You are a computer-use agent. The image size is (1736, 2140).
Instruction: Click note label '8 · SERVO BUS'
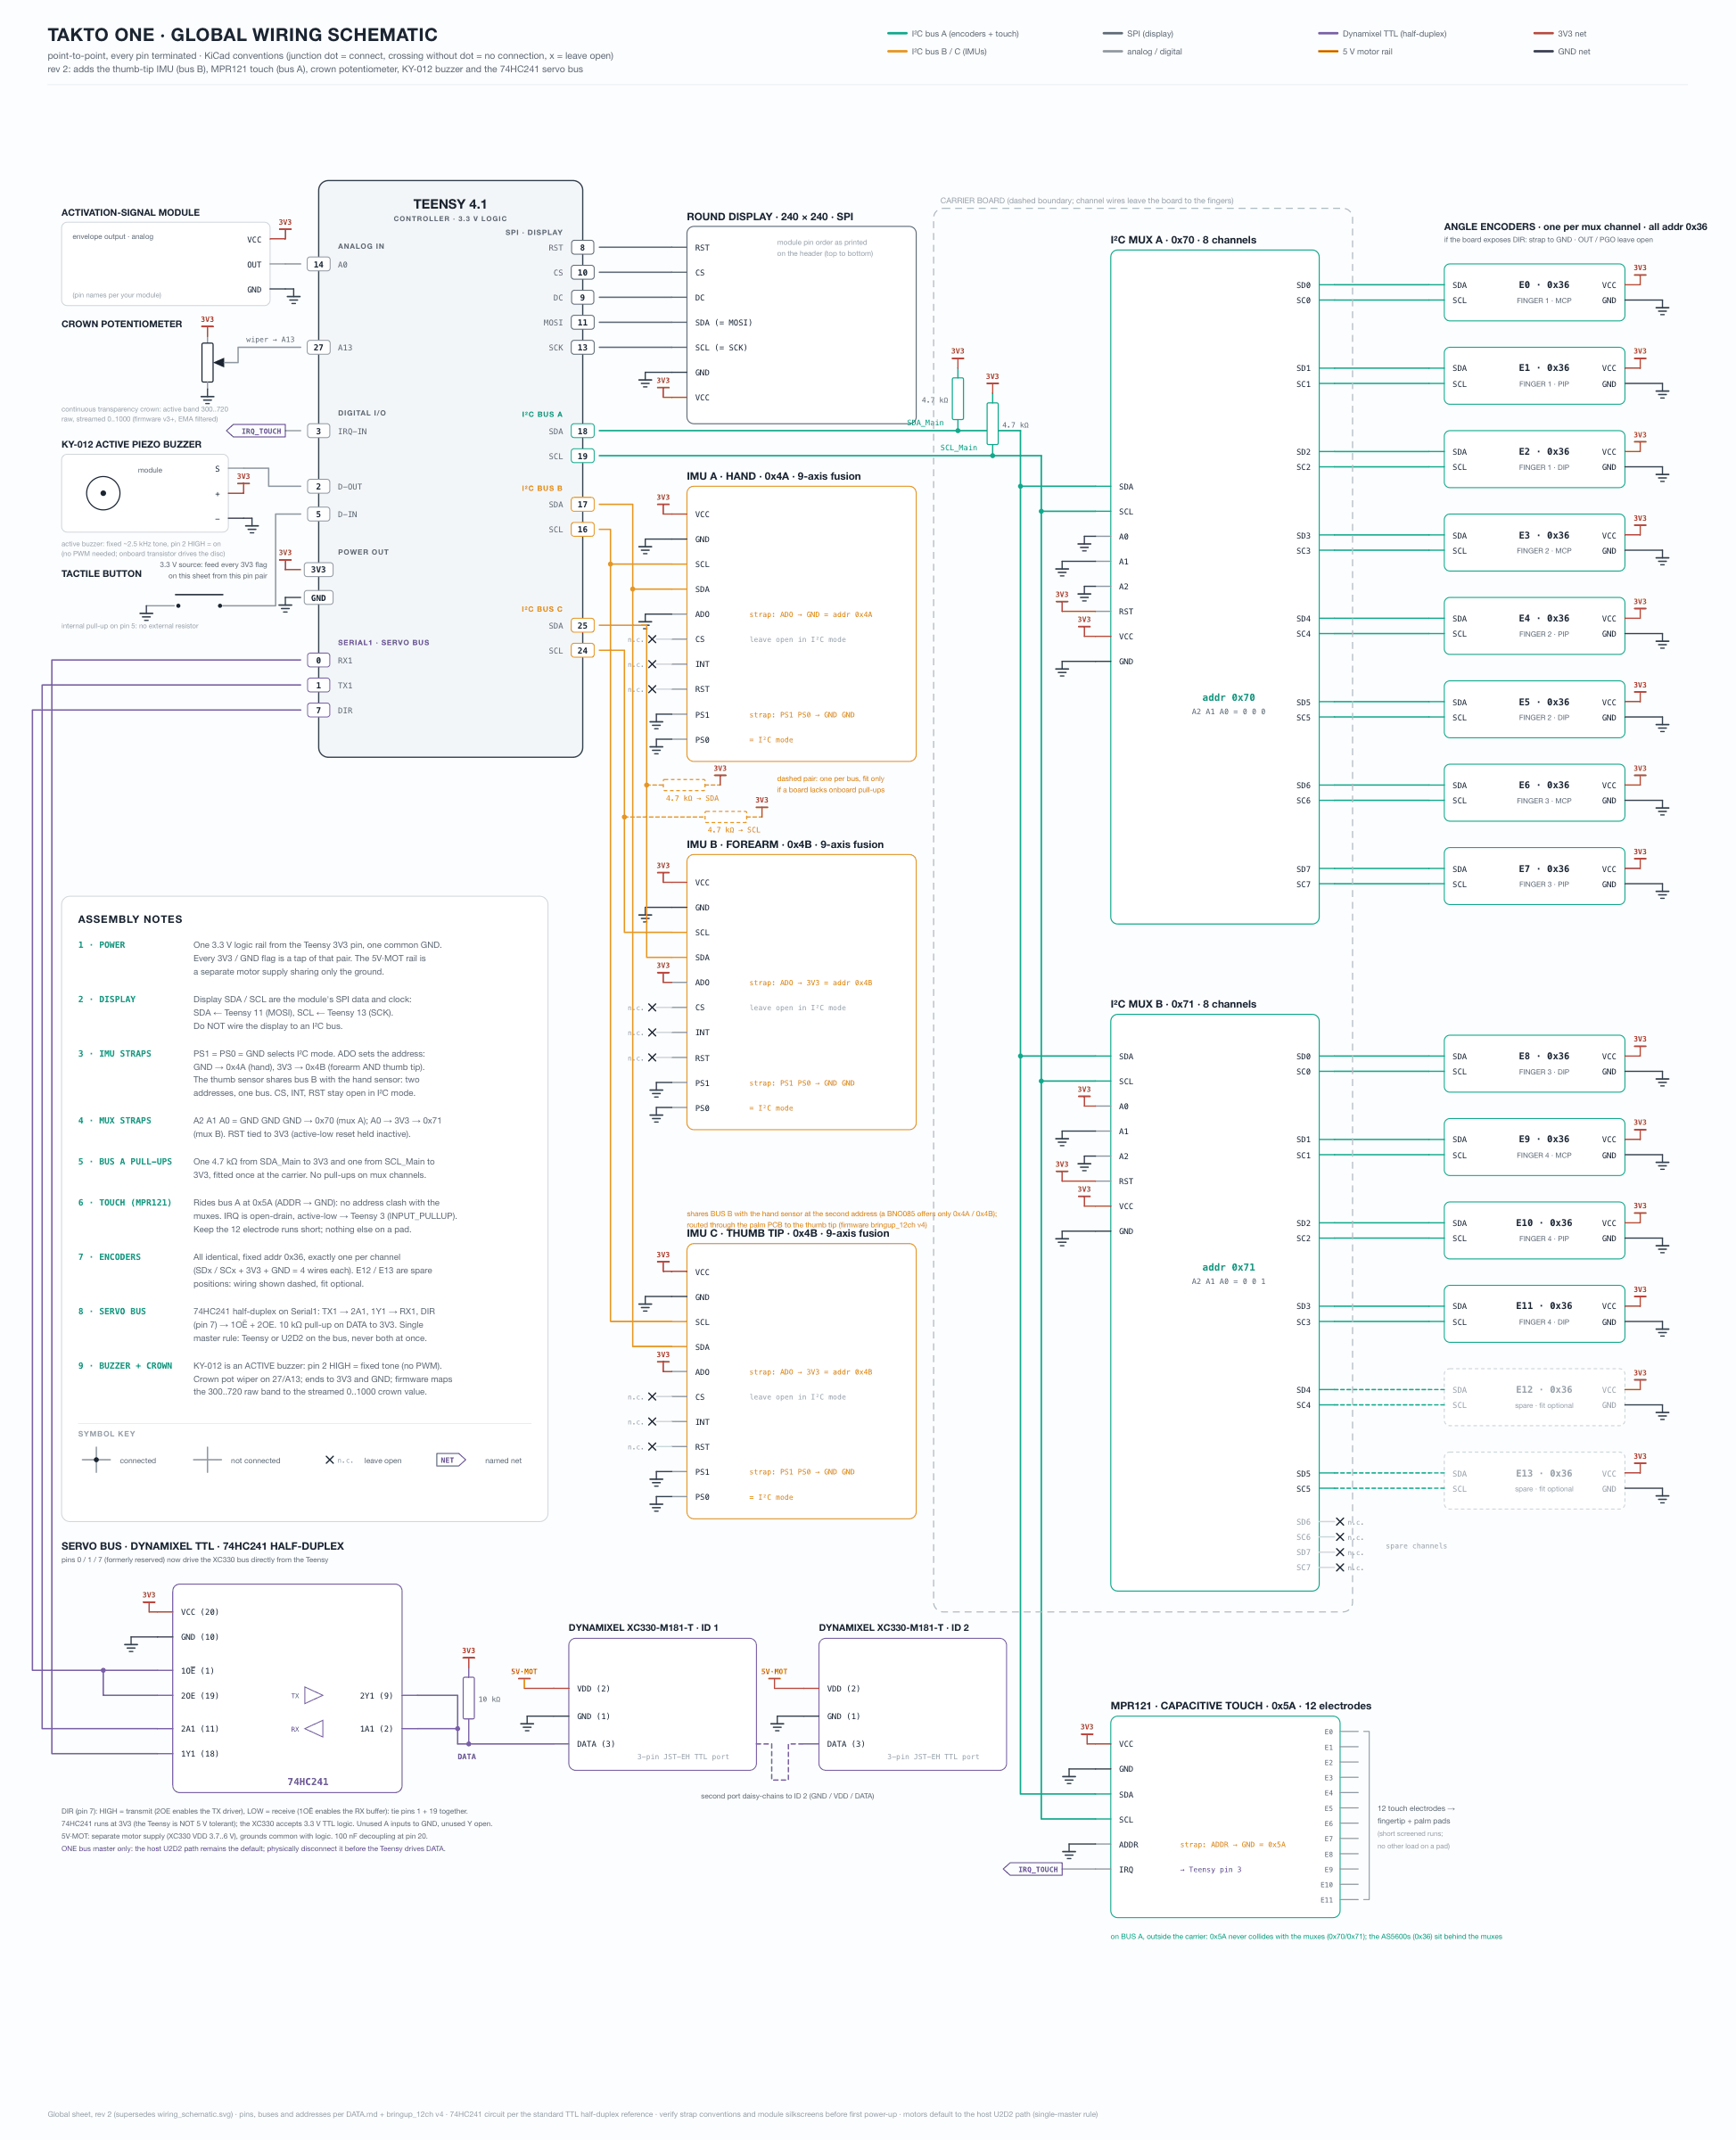point(112,1311)
